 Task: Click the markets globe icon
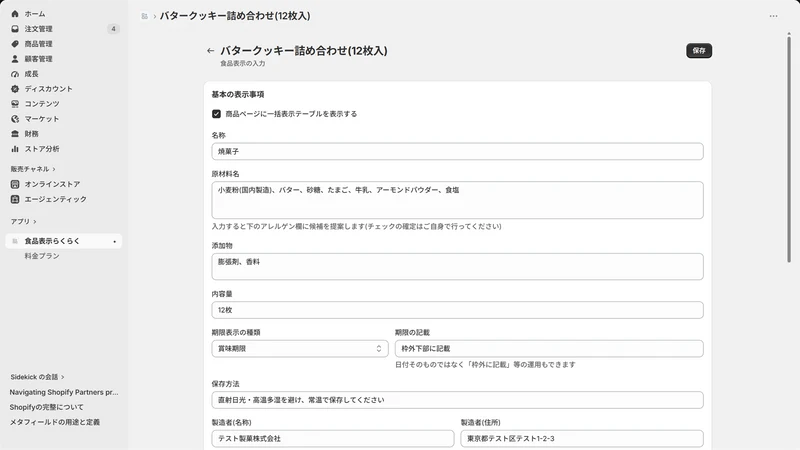coord(15,119)
